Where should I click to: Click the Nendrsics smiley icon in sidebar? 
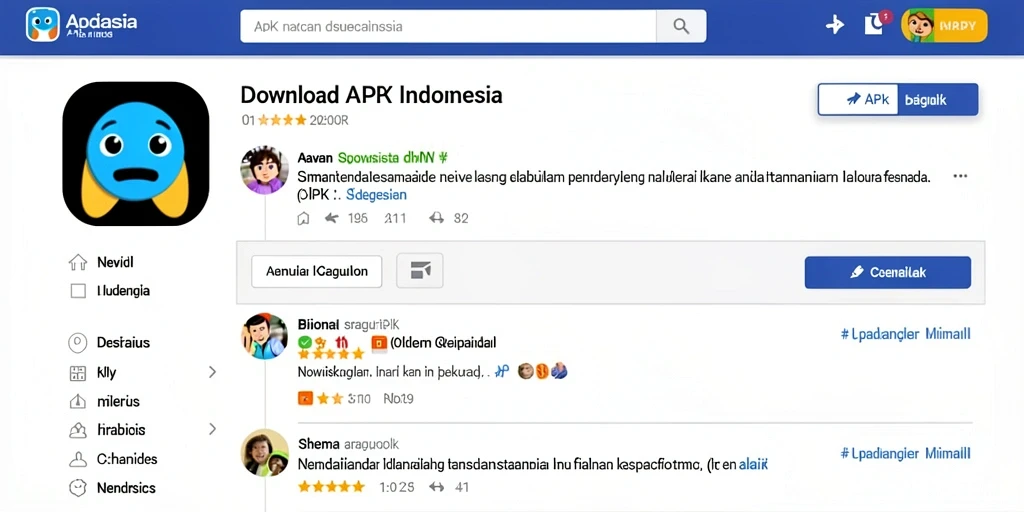77,488
